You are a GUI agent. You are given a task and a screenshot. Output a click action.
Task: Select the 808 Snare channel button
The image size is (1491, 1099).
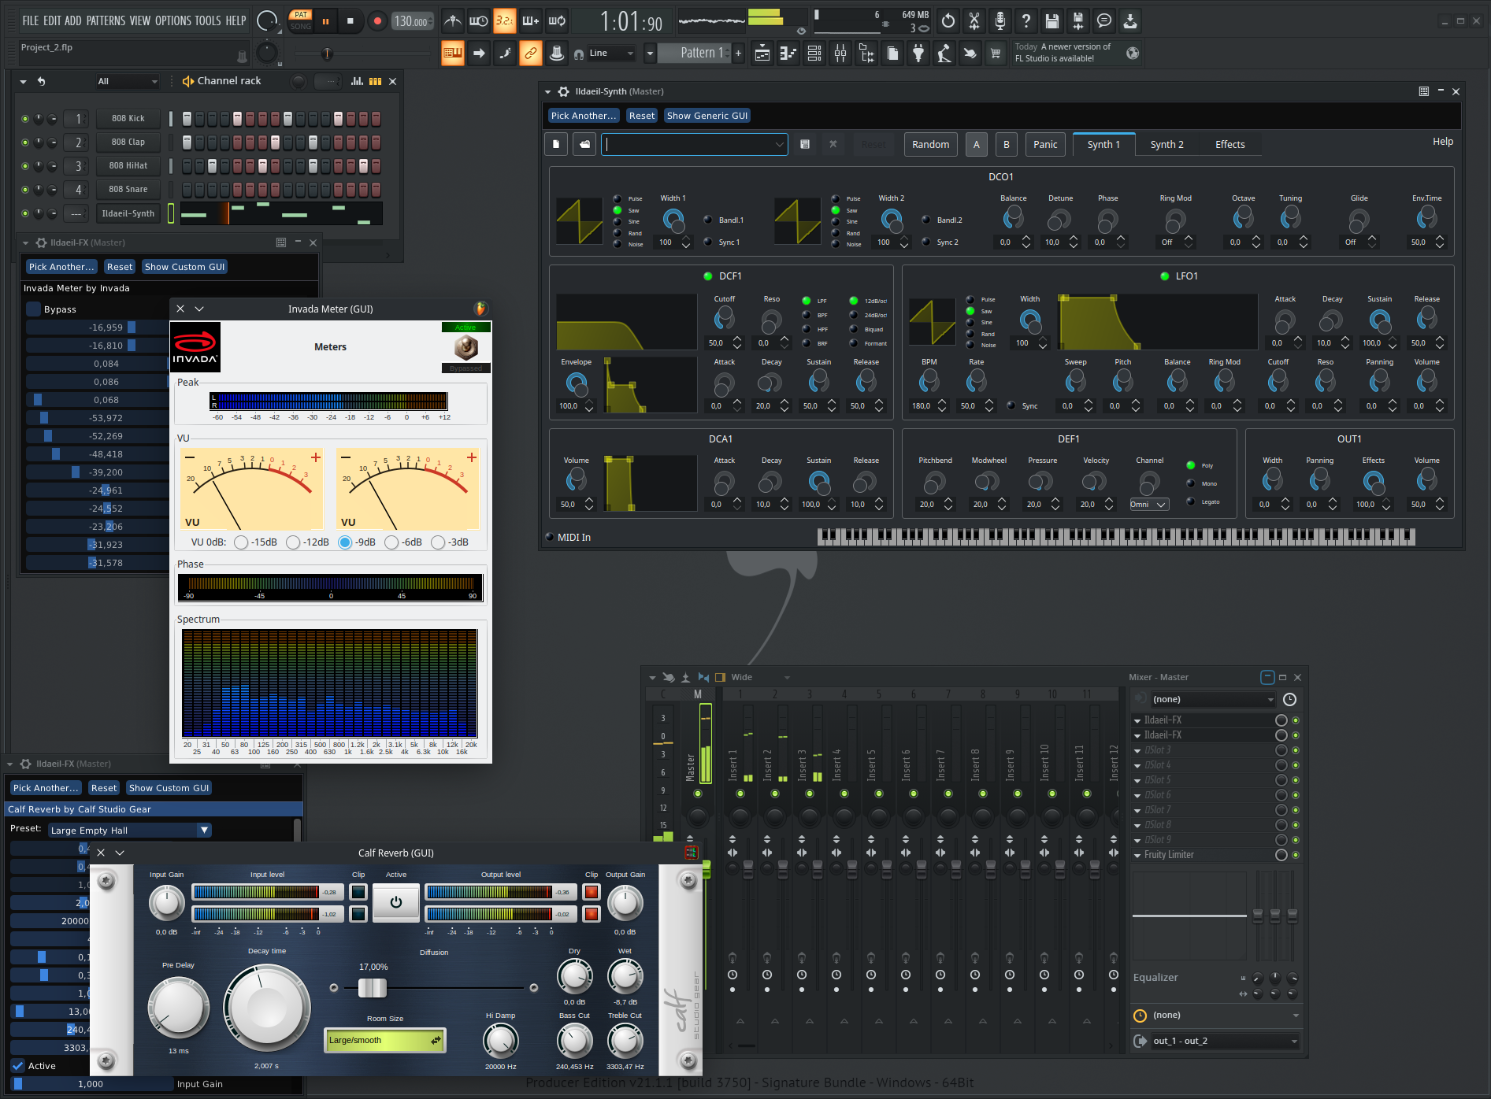pyautogui.click(x=128, y=189)
